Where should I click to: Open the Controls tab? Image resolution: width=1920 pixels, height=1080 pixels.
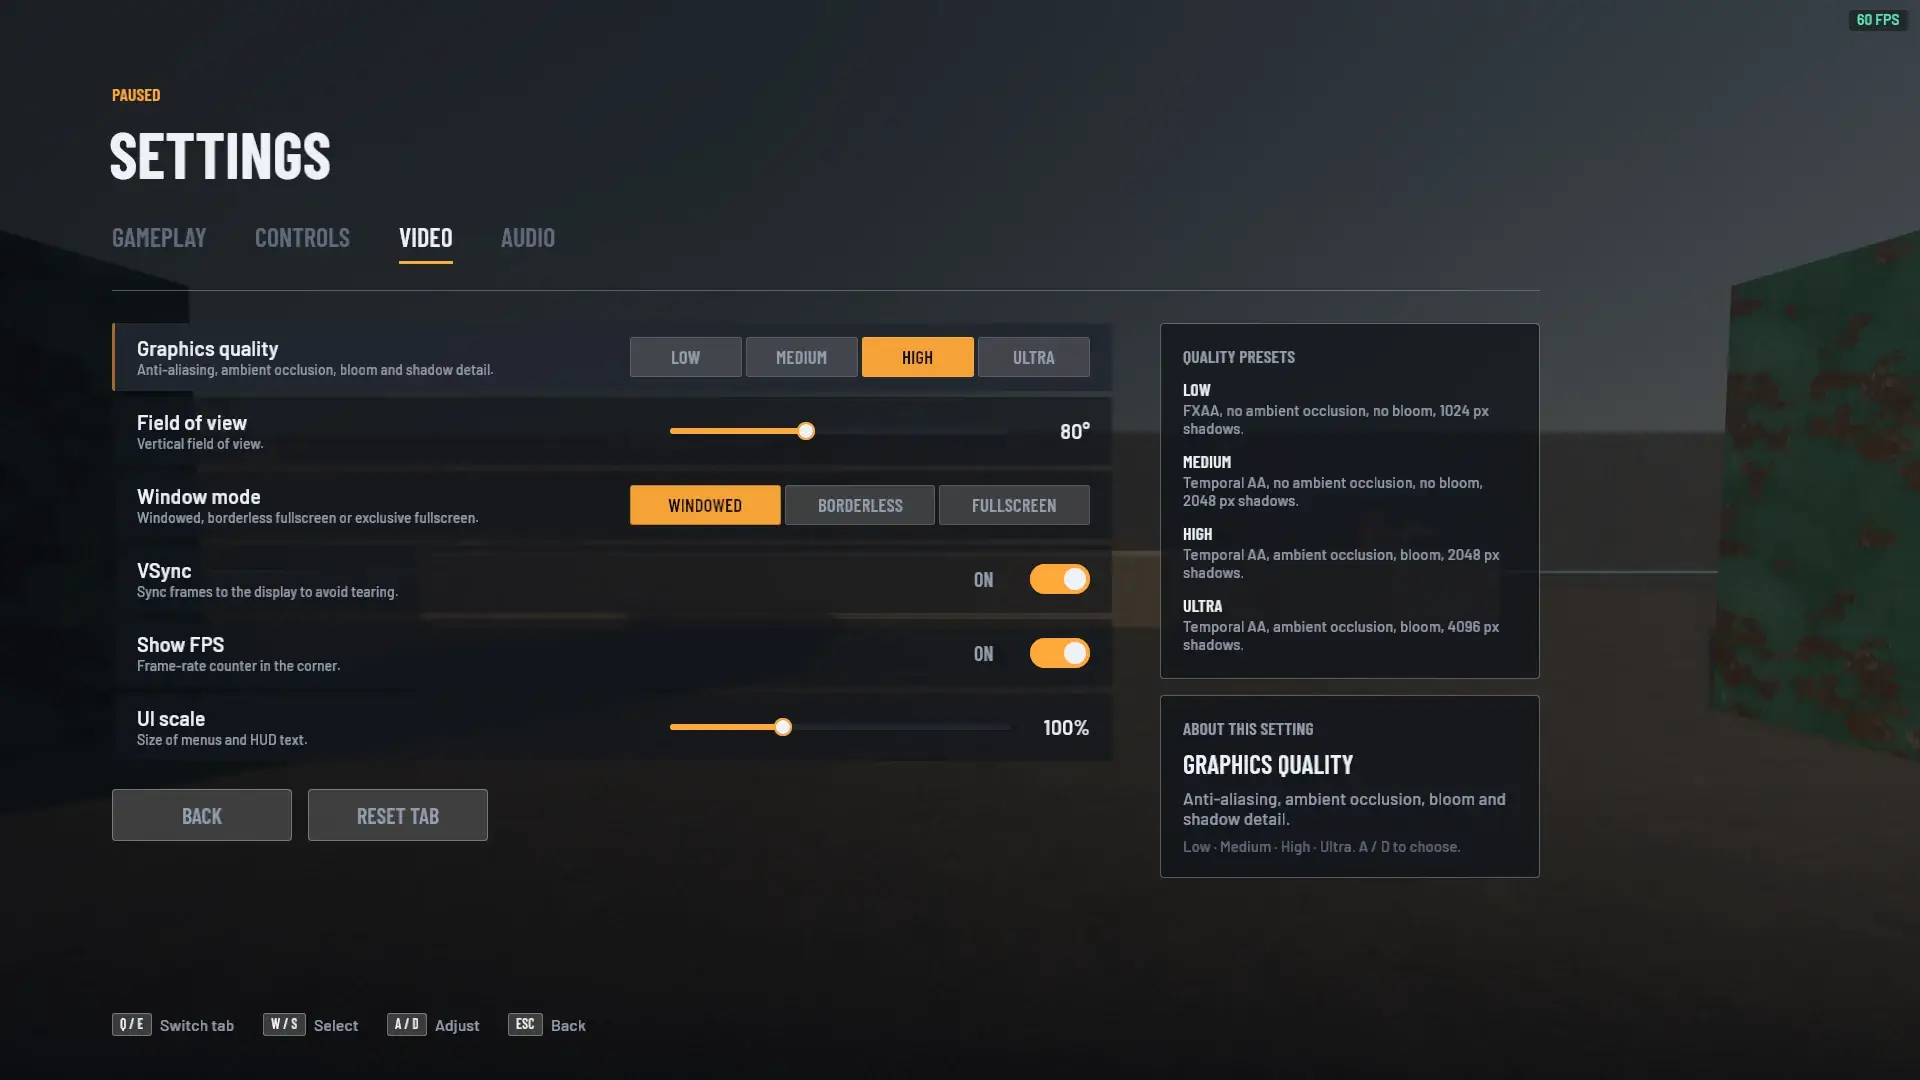tap(302, 237)
